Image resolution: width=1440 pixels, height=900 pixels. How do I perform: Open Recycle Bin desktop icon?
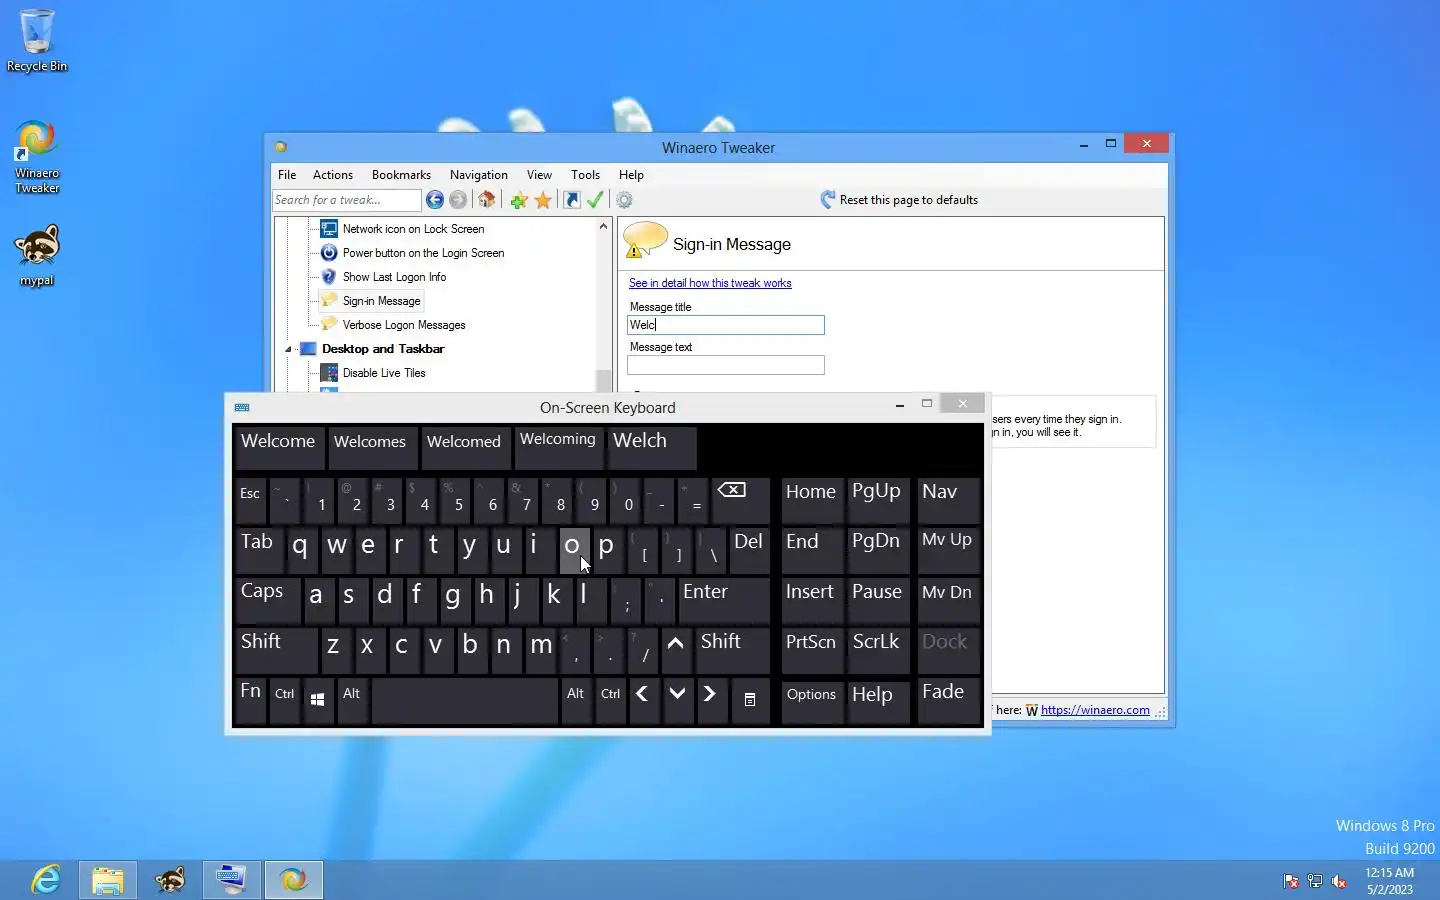[37, 41]
